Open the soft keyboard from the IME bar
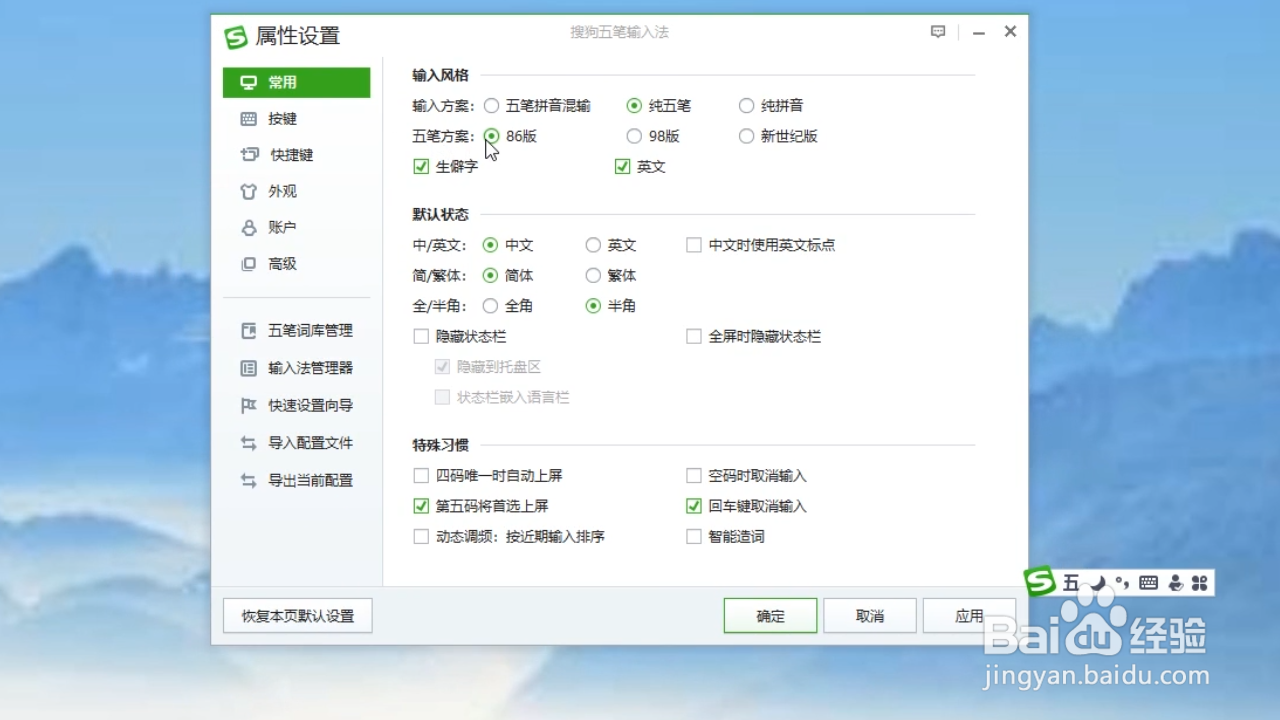Image resolution: width=1280 pixels, height=720 pixels. pyautogui.click(x=1148, y=583)
